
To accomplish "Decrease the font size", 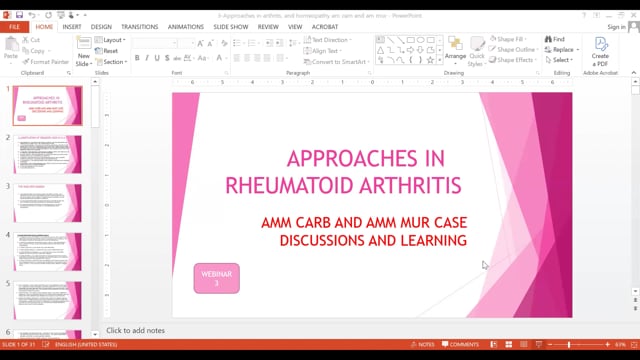I will tap(210, 43).
